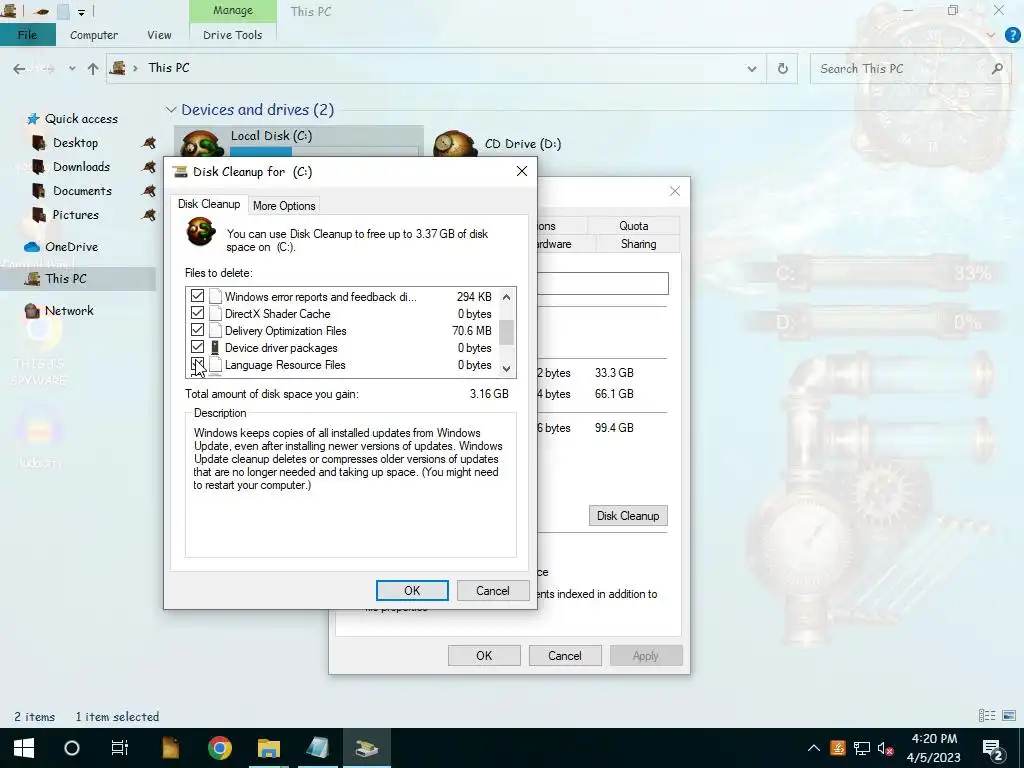Open the Computer ribbon tab
The image size is (1024, 768).
click(93, 35)
